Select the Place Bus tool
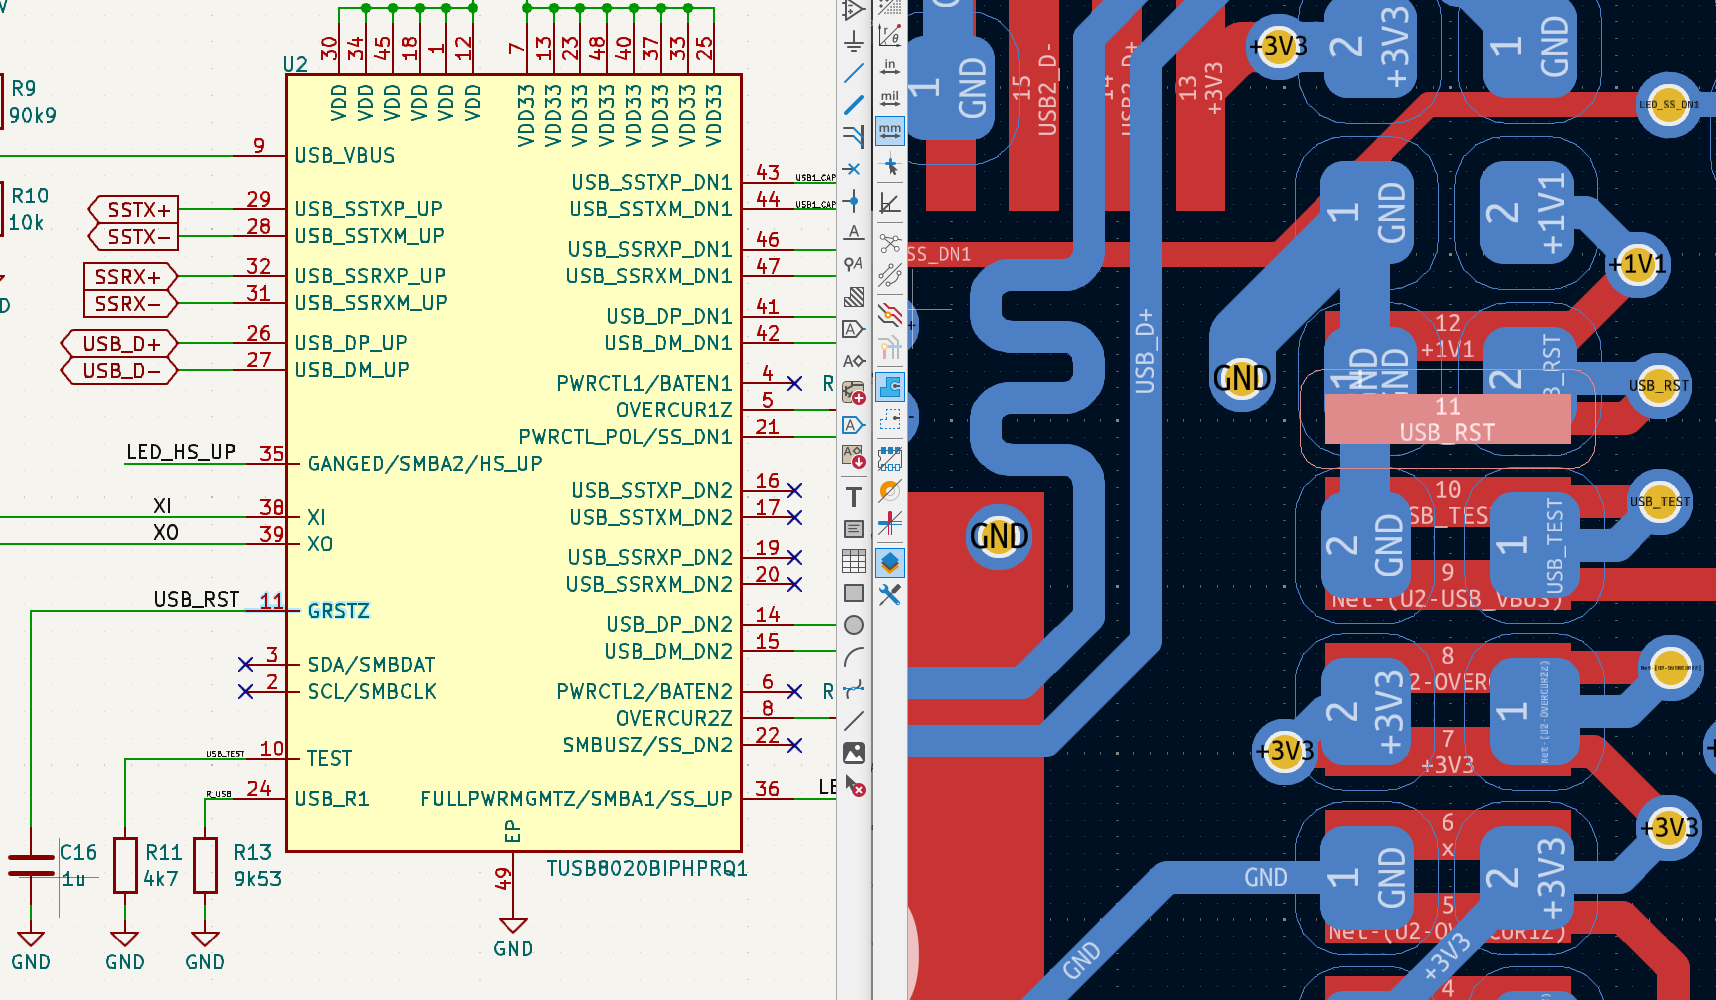The width and height of the screenshot is (1716, 1000). tap(853, 104)
